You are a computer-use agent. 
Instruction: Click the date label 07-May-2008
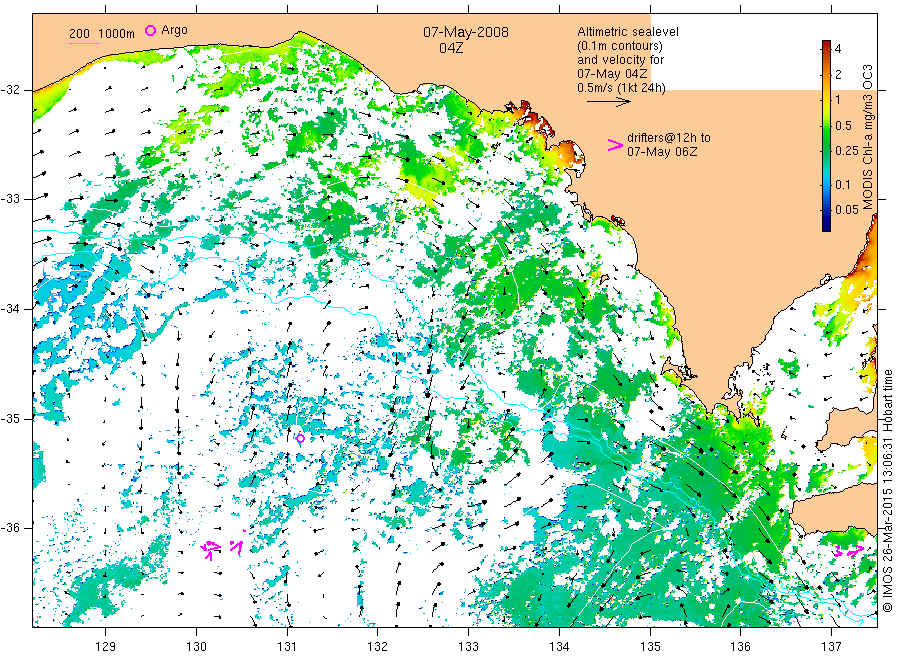(465, 32)
